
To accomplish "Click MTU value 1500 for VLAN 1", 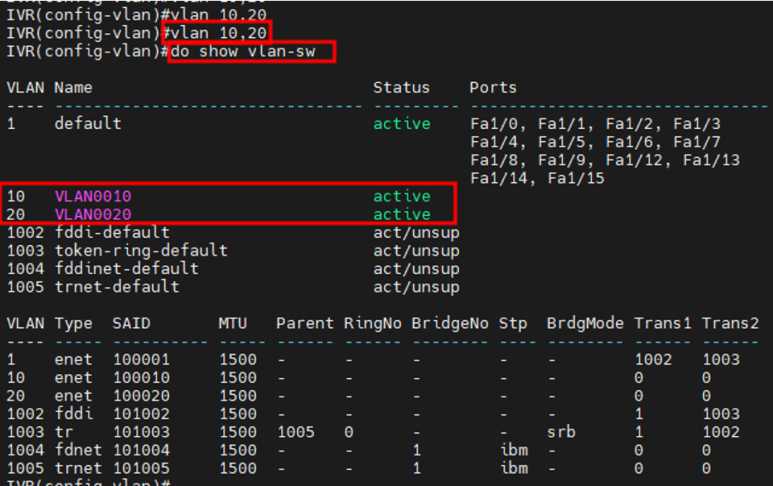I will click(x=238, y=359).
